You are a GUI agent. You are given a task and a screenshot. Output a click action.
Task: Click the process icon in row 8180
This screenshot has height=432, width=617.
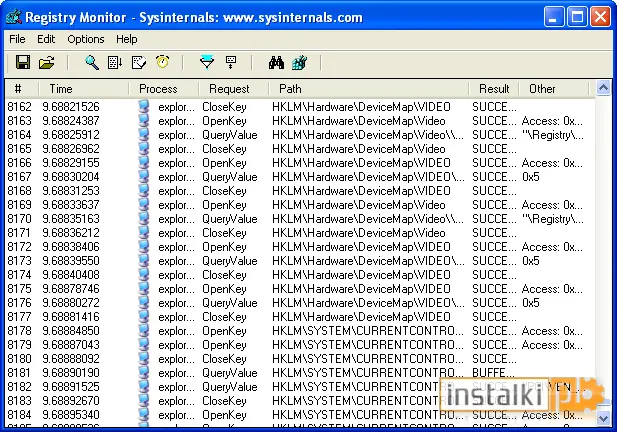[144, 359]
